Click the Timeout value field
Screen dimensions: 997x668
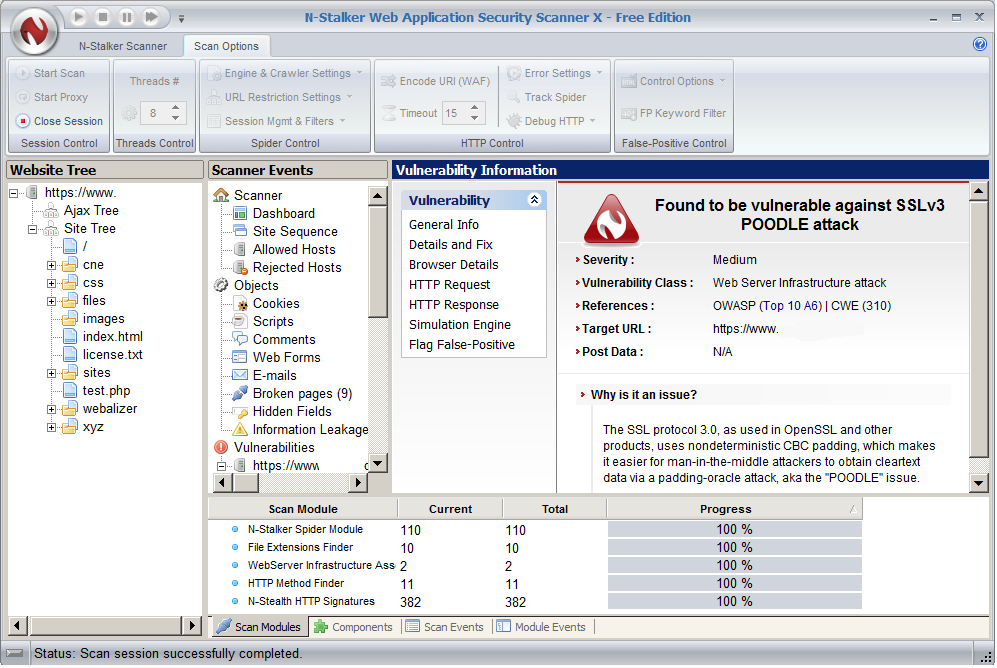[x=455, y=113]
